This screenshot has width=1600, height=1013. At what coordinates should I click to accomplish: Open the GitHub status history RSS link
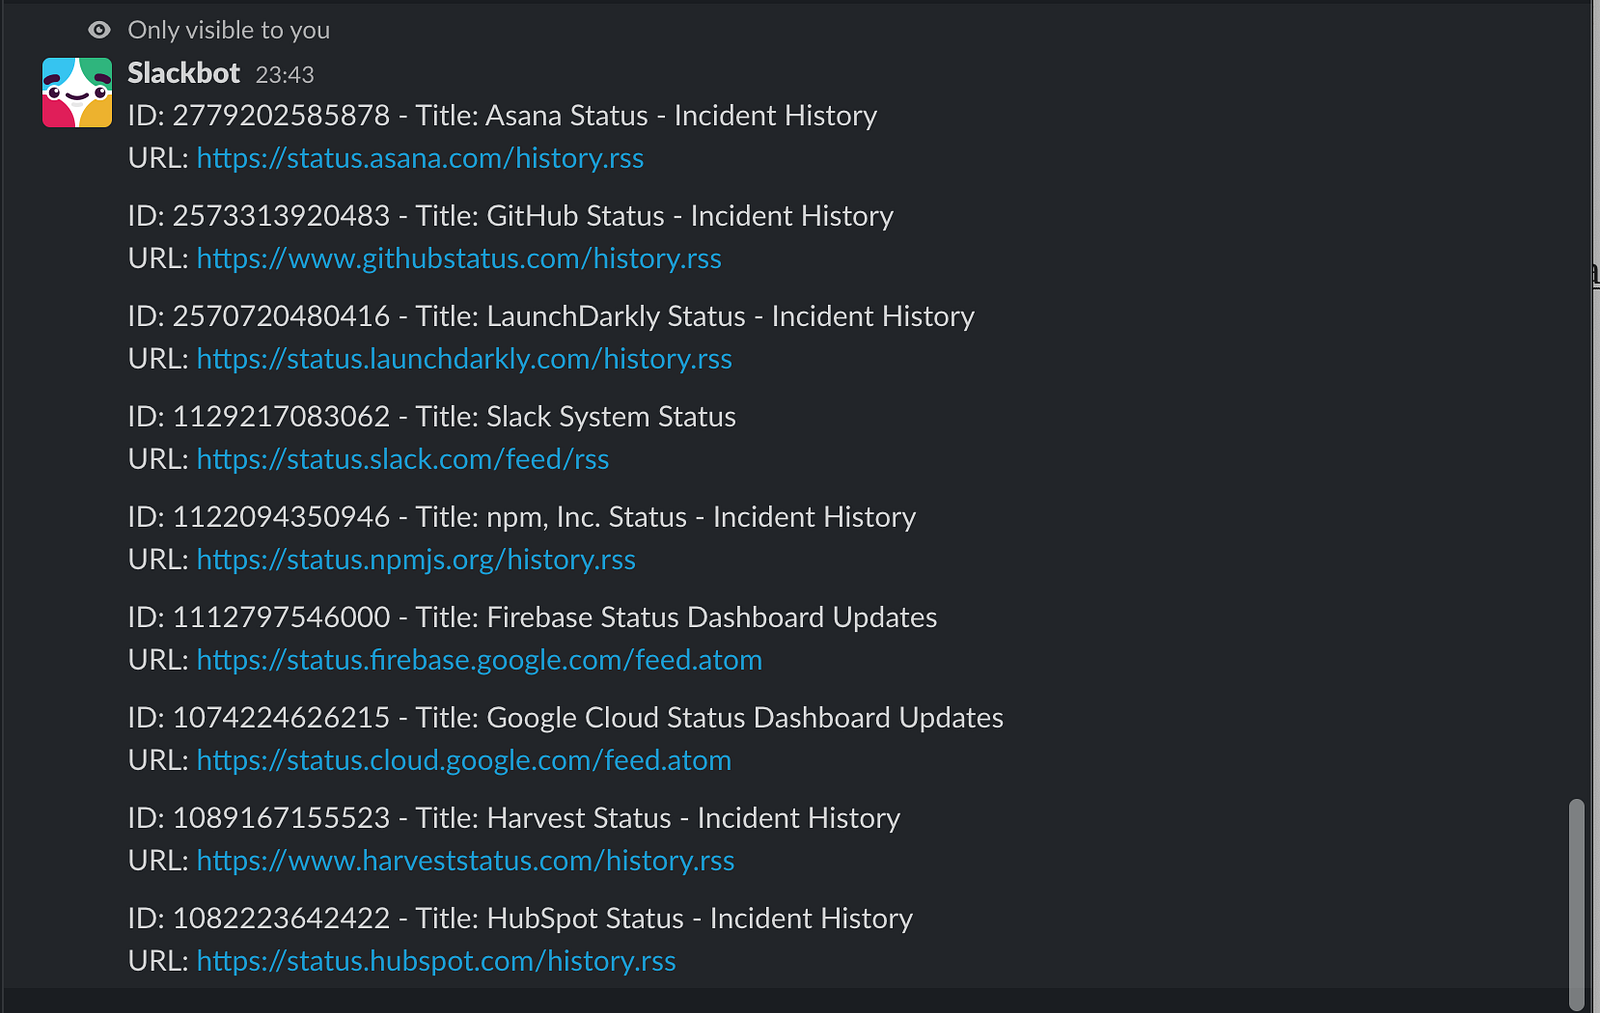tap(459, 258)
